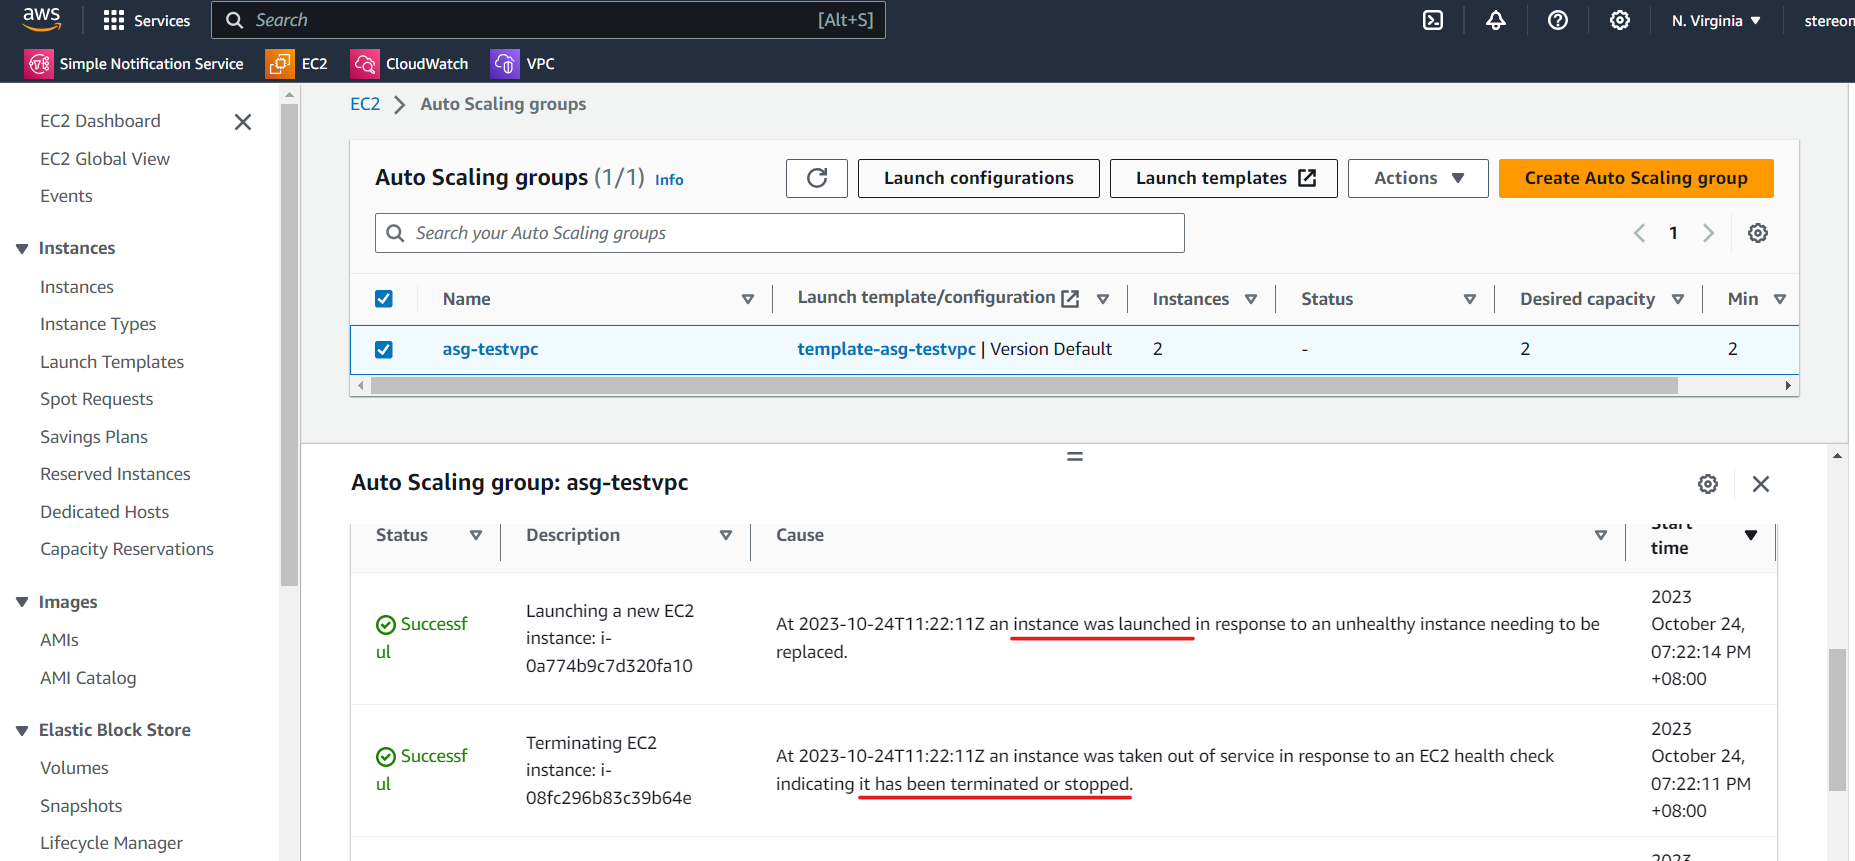Go to next page of groups
This screenshot has width=1855, height=861.
tap(1708, 233)
